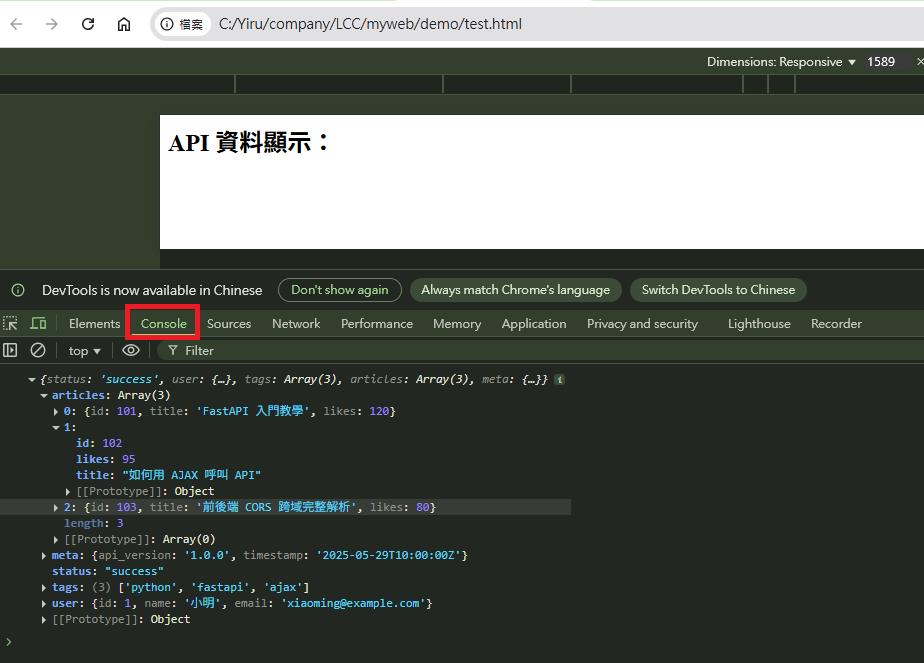Click the viewport width value 1589

[x=881, y=61]
